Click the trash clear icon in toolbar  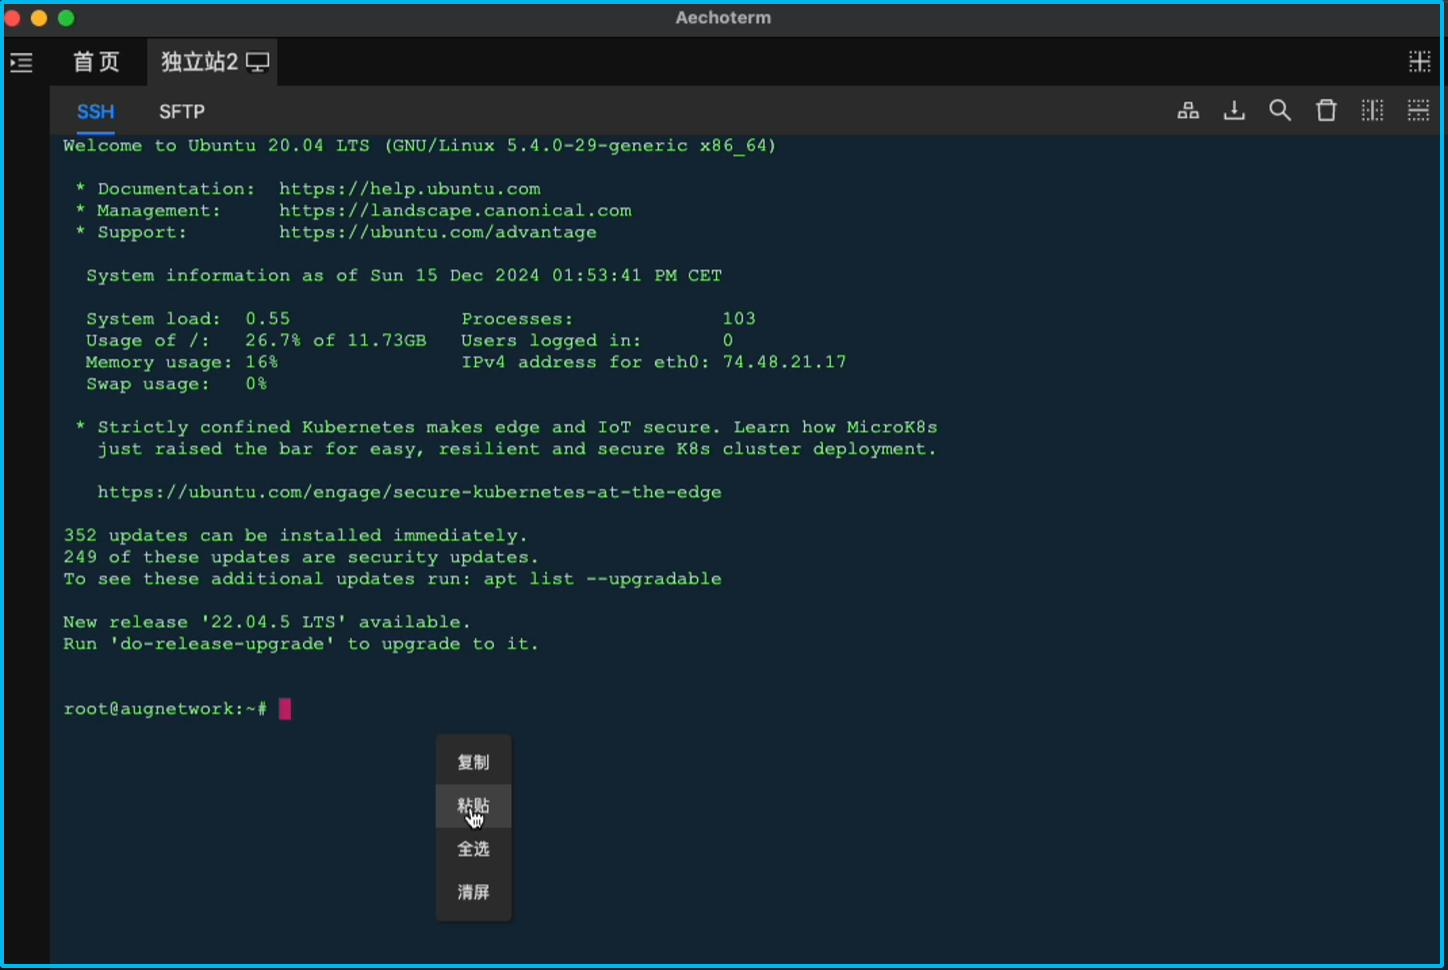pos(1326,111)
